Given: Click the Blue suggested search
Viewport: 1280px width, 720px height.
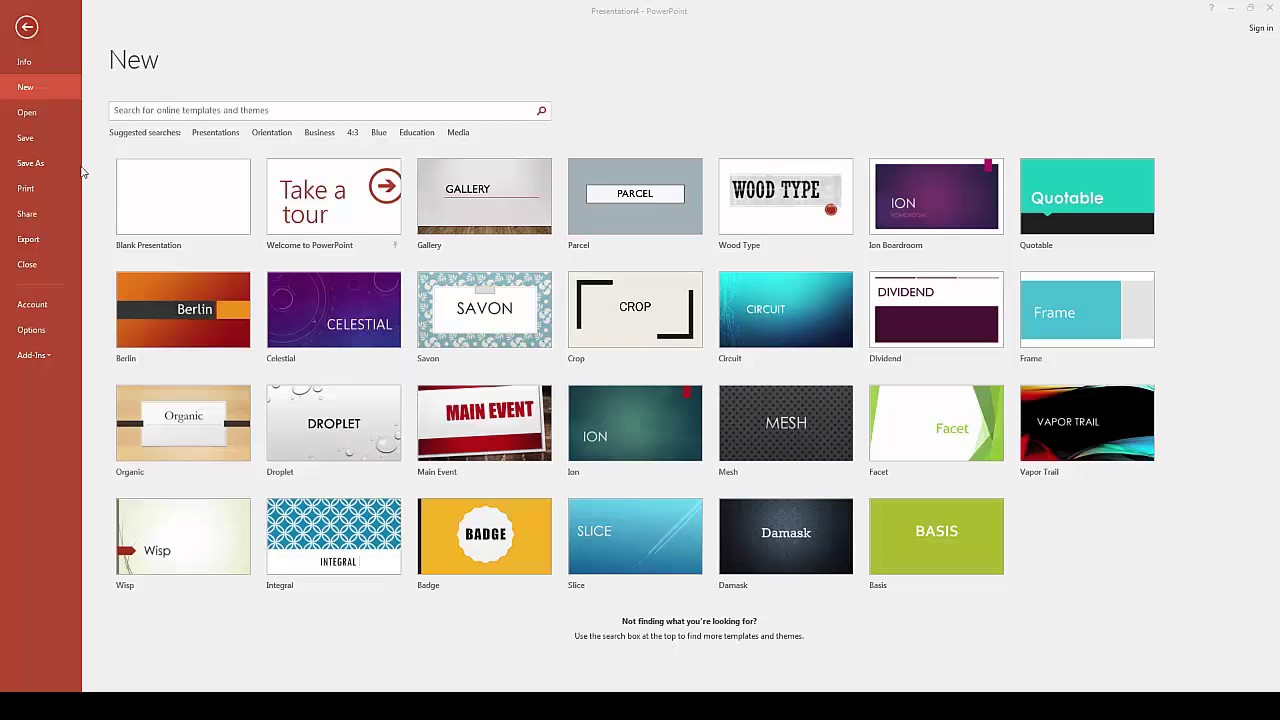Looking at the screenshot, I should [x=378, y=132].
